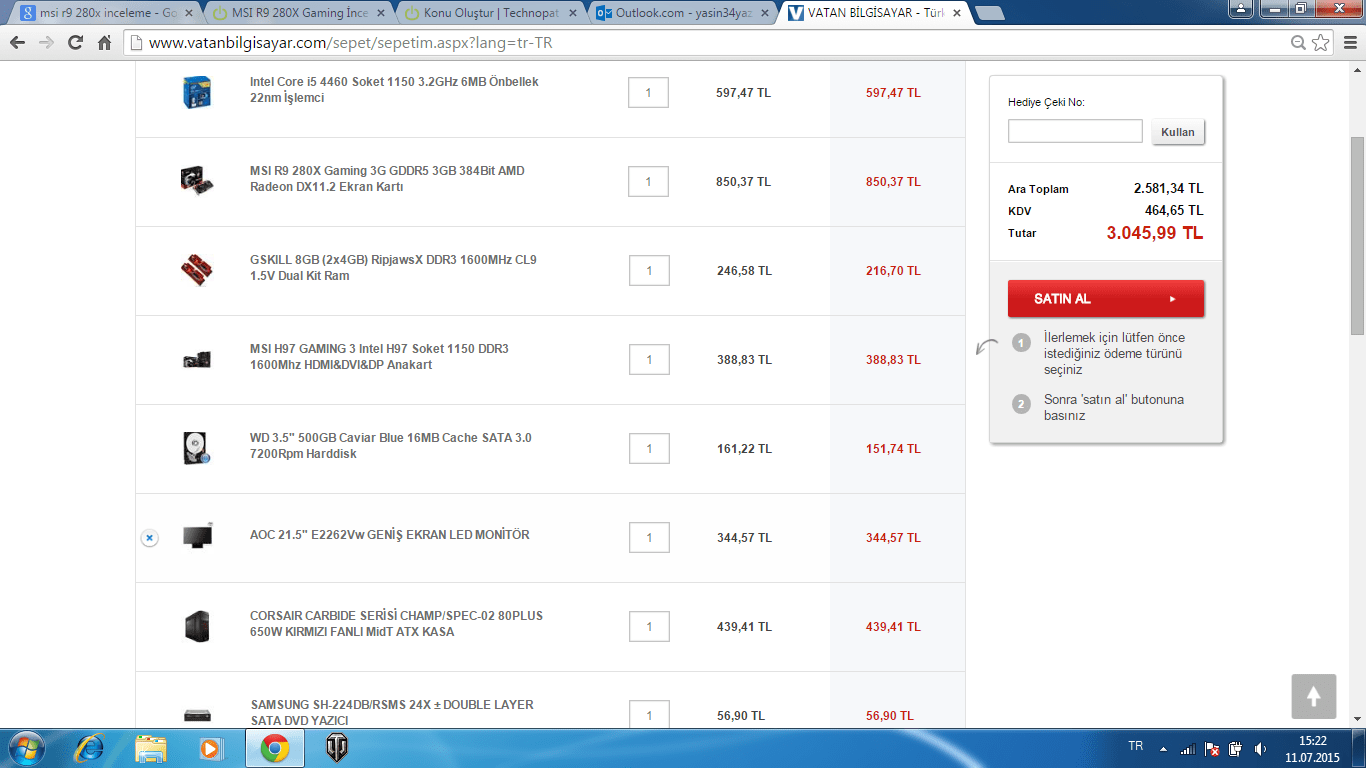
Task: Click the quantity field for WD Caviar Blue
Action: click(x=649, y=449)
